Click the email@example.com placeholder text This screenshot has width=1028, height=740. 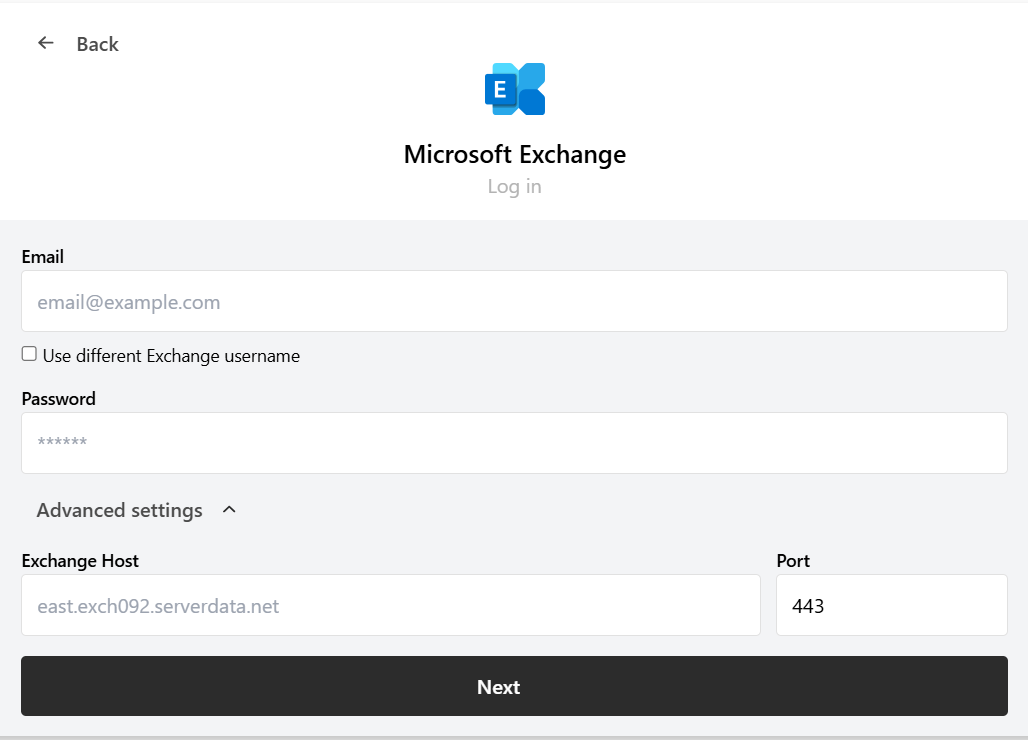point(129,302)
